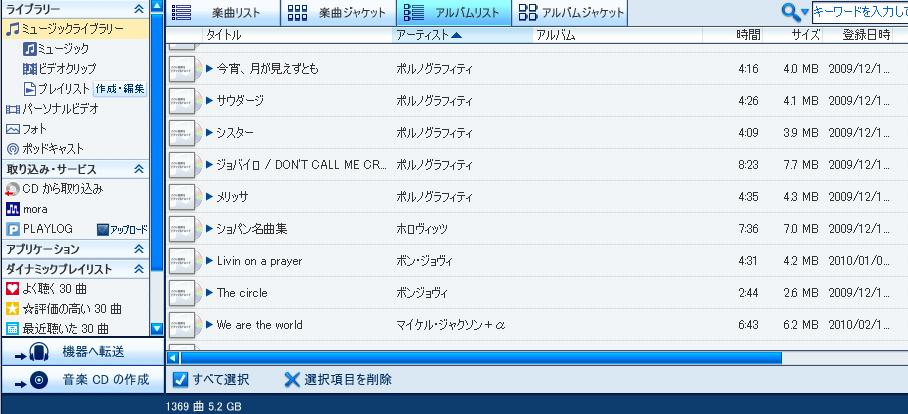The image size is (908, 414).
Task: Expand the メリッサ row arrow
Action: click(x=210, y=197)
